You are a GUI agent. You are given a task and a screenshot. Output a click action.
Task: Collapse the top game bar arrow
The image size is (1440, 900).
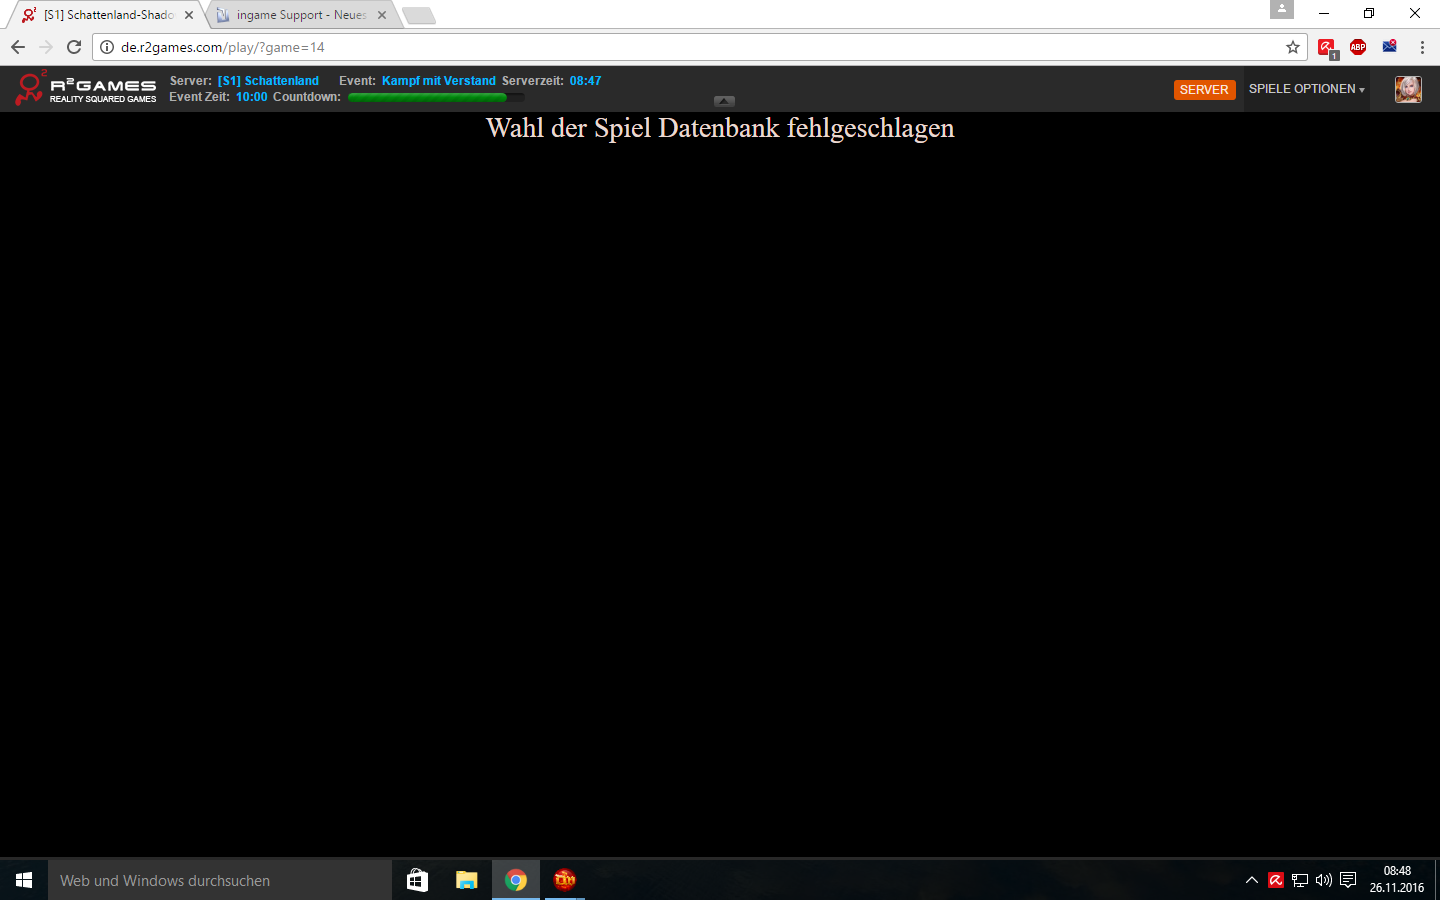click(x=725, y=101)
